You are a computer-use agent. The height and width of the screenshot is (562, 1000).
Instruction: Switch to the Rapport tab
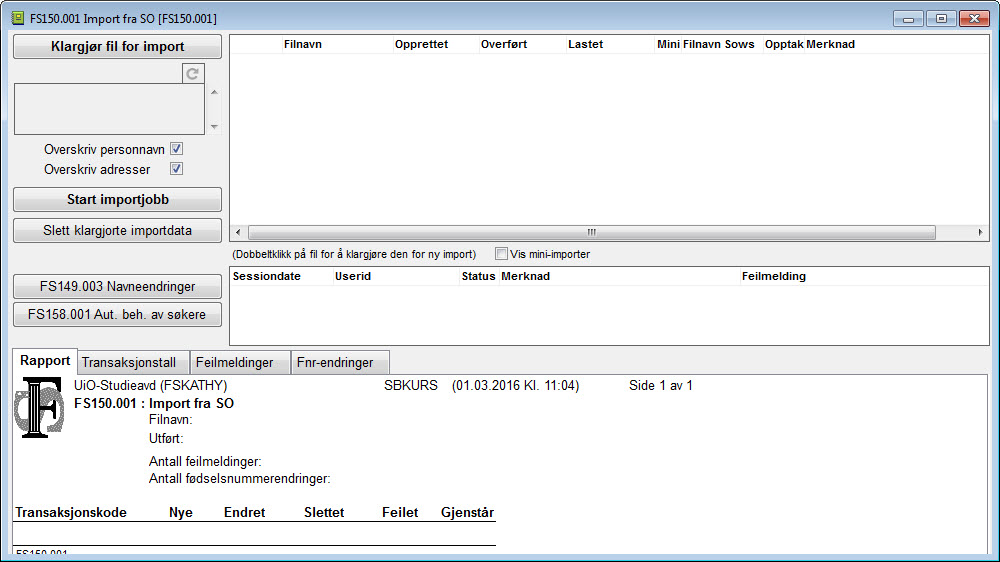point(45,361)
